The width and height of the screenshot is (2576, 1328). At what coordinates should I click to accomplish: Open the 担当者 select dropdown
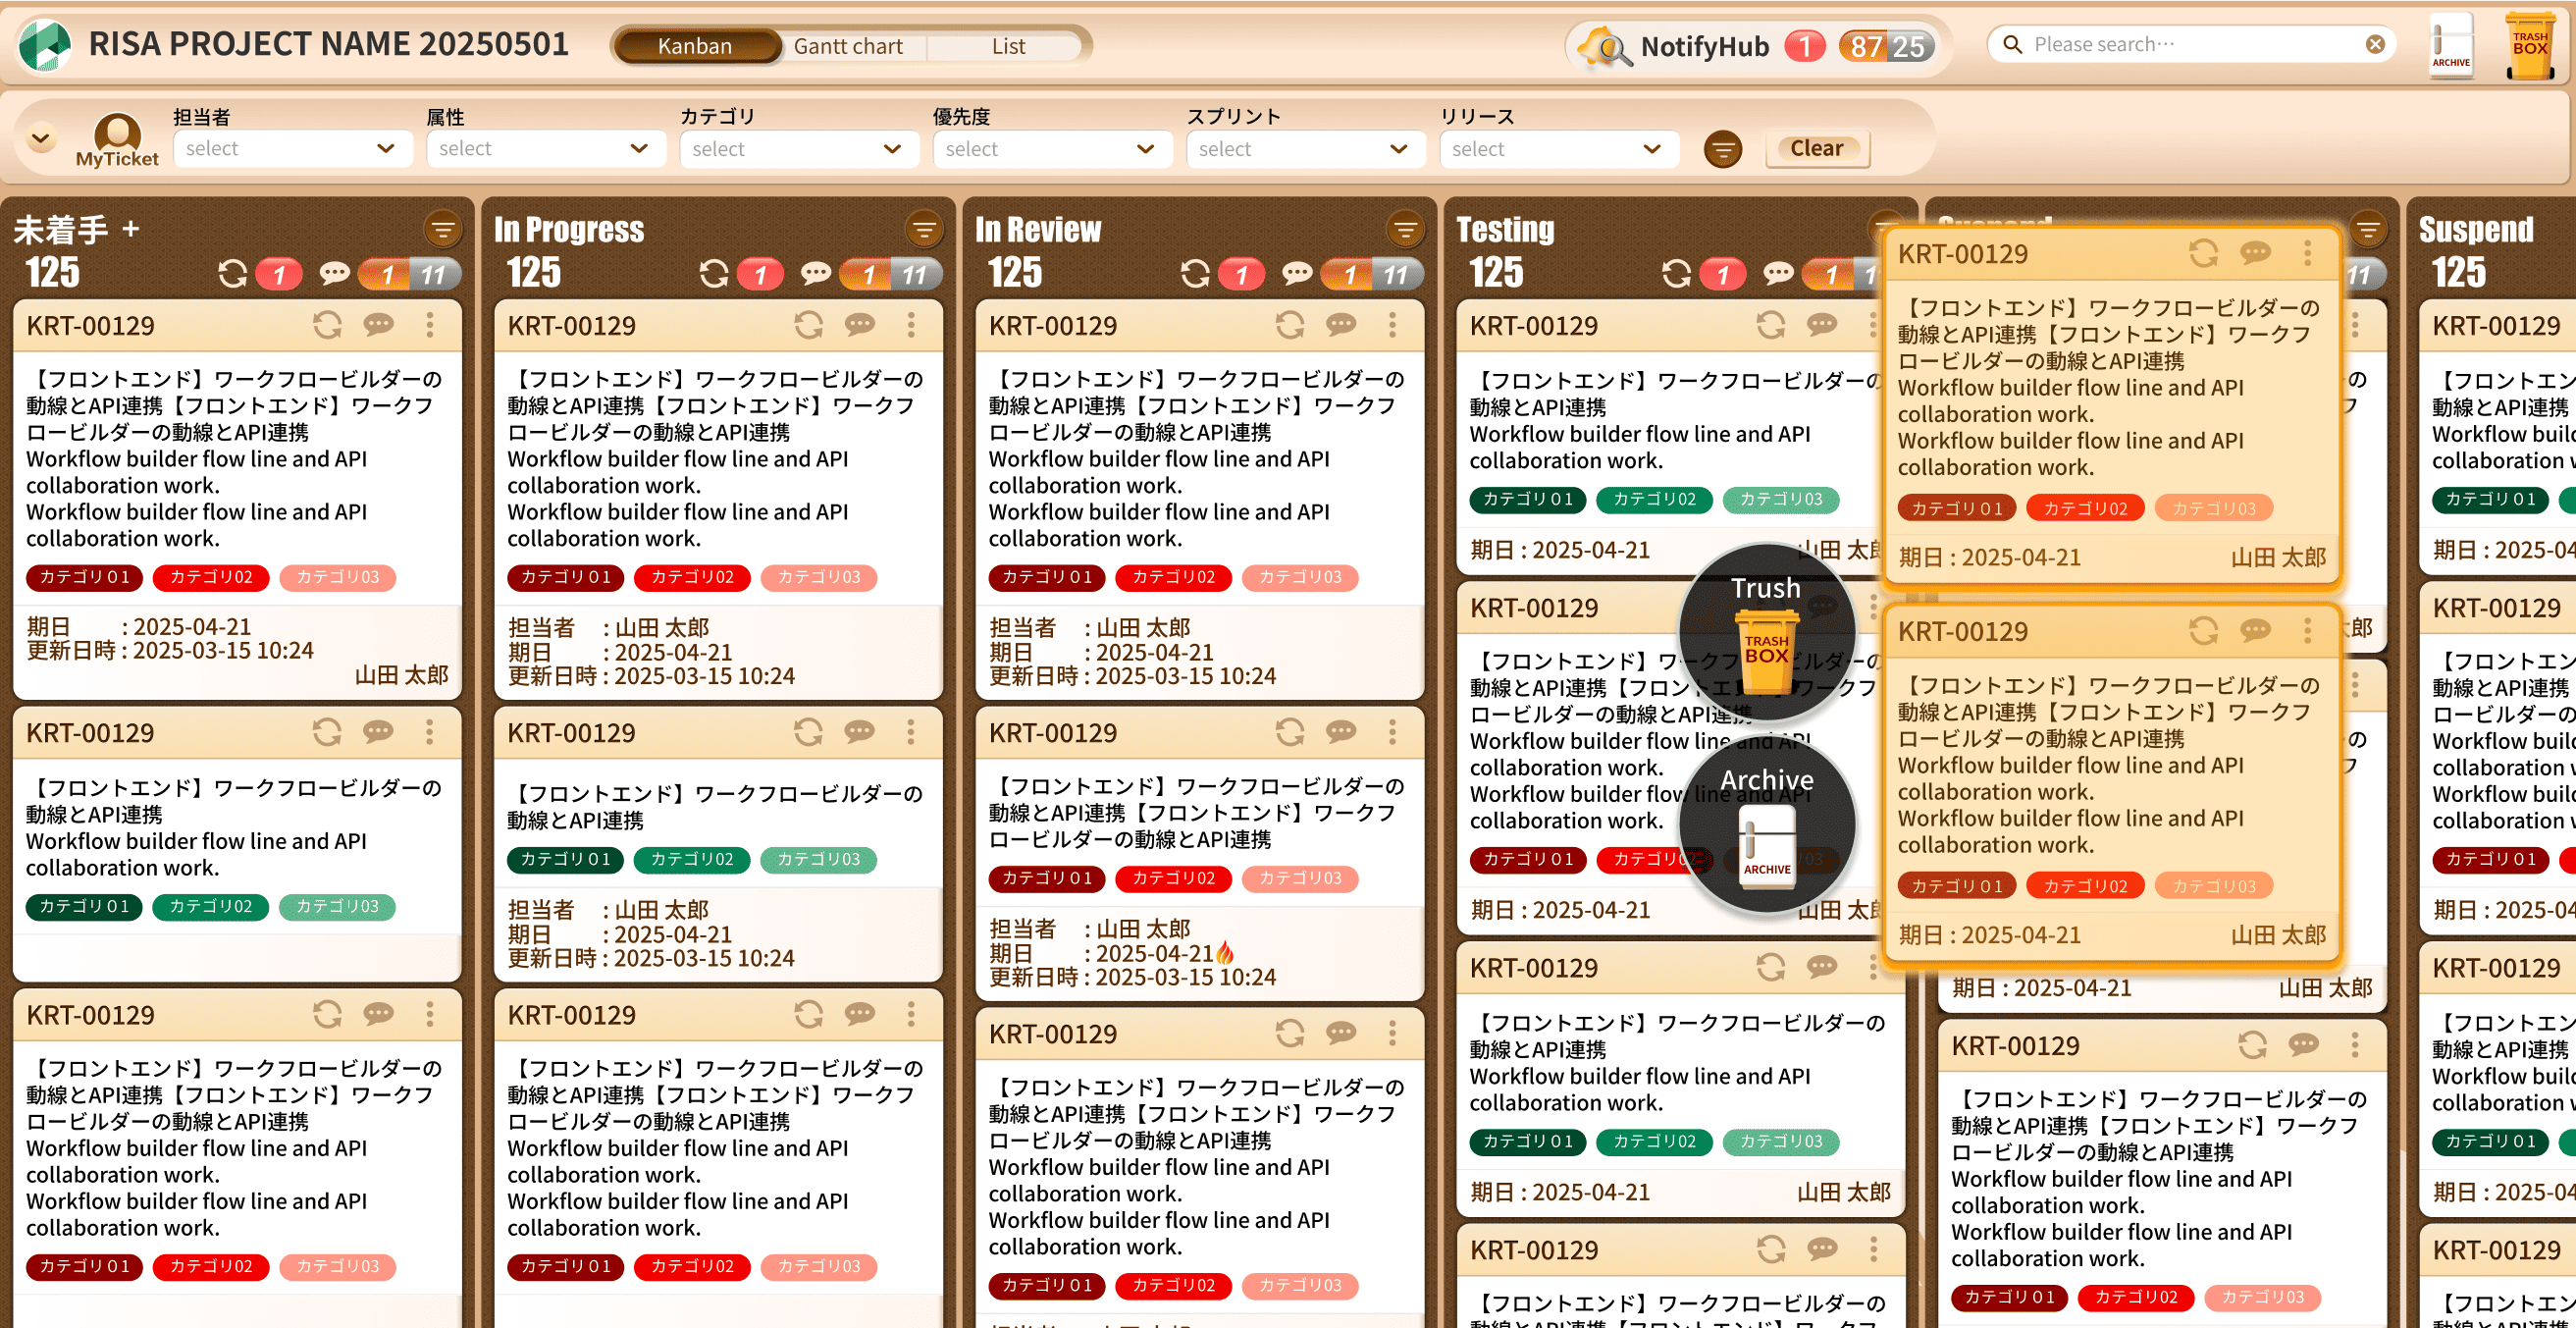click(x=291, y=149)
